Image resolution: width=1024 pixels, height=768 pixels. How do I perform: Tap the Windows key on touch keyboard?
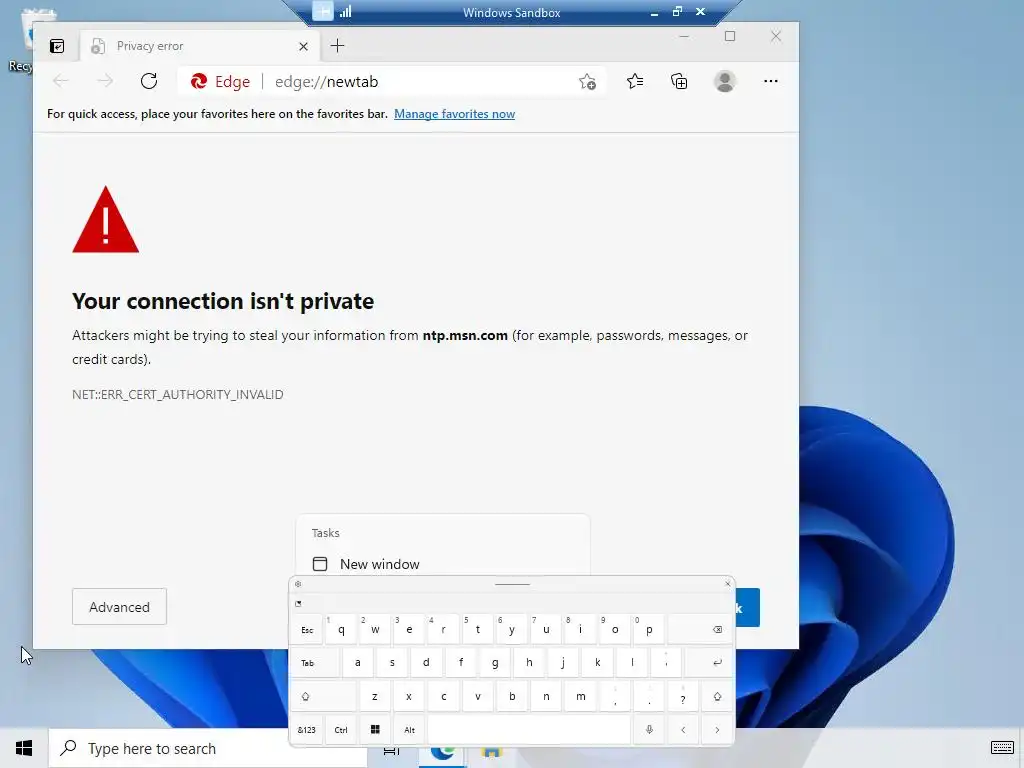point(376,730)
